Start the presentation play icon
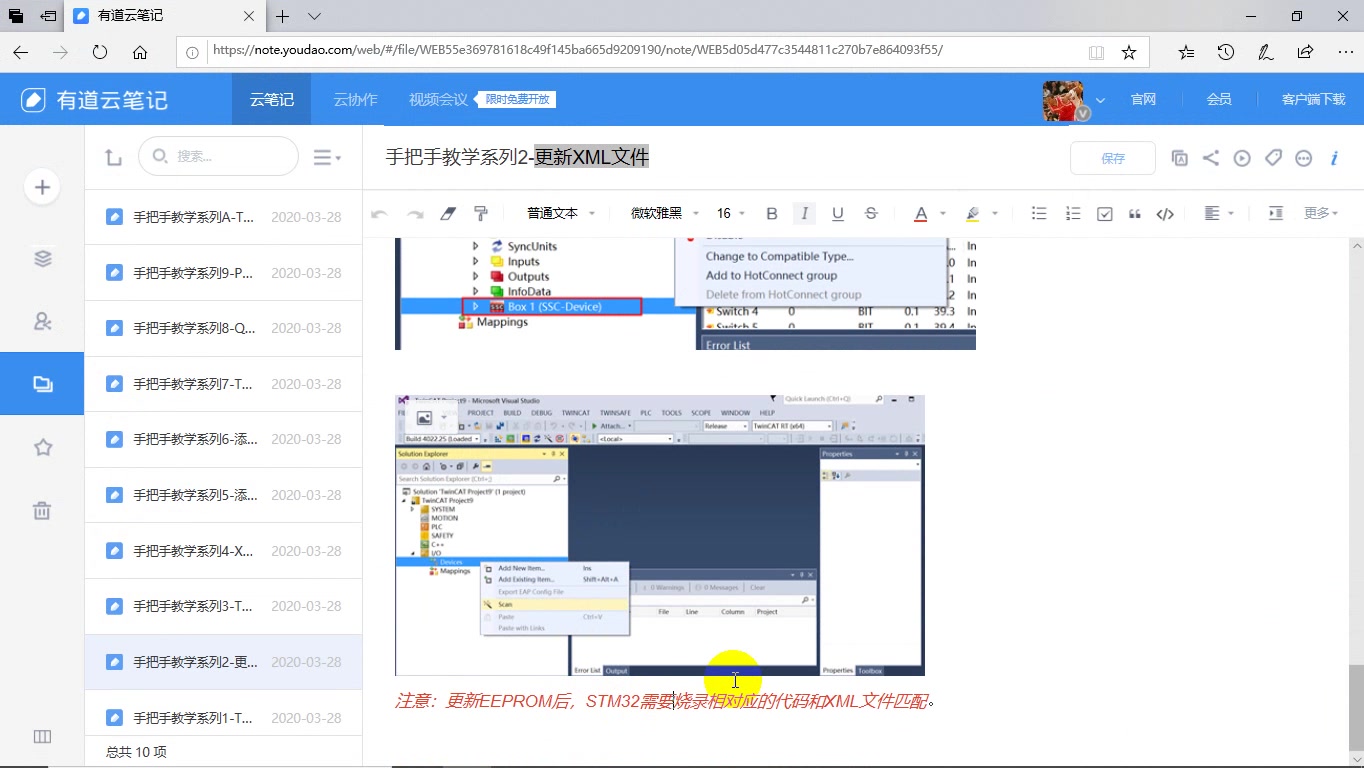The width and height of the screenshot is (1364, 768). click(x=1242, y=158)
